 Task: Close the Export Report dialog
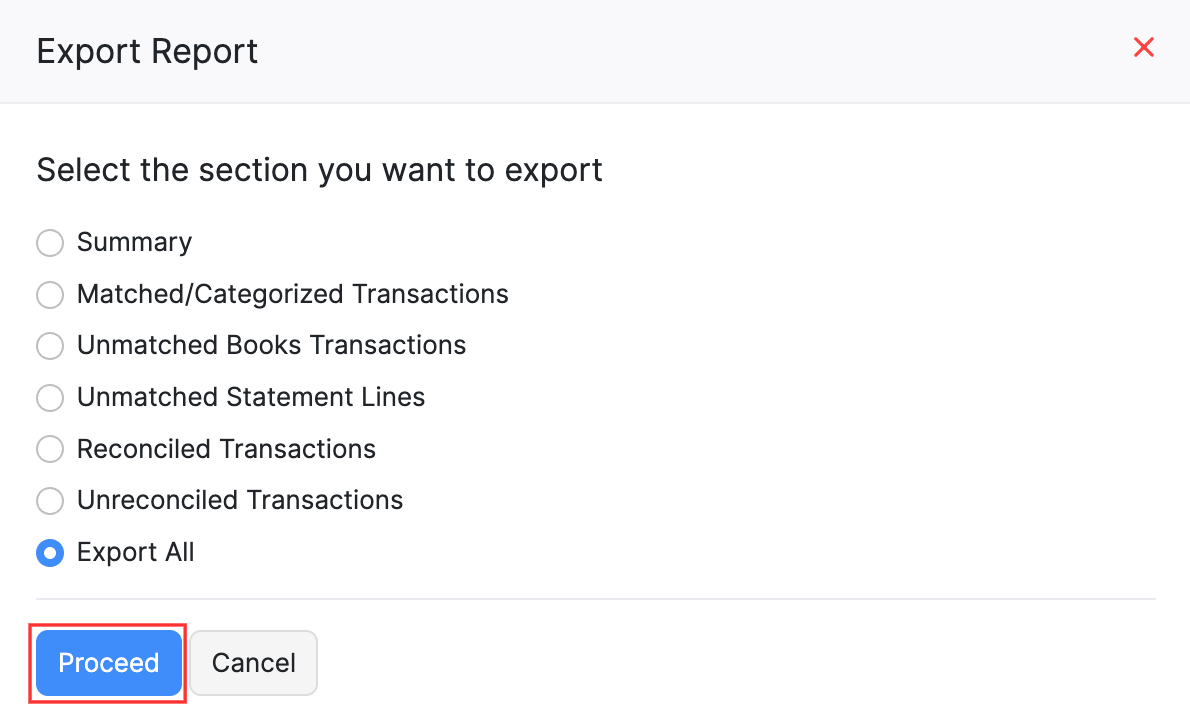[1144, 47]
